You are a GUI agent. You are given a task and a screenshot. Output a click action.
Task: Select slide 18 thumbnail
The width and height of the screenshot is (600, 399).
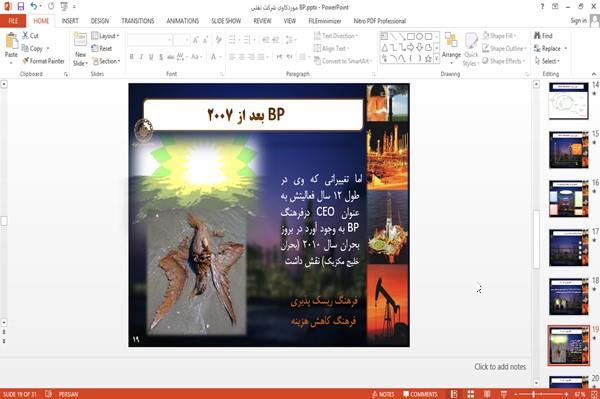(569, 296)
